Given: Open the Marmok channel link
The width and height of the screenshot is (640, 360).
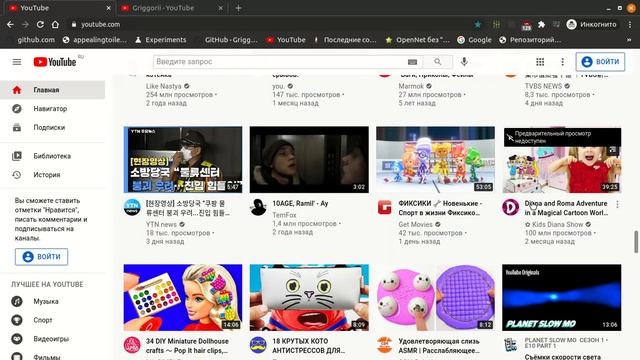Looking at the screenshot, I should (411, 86).
